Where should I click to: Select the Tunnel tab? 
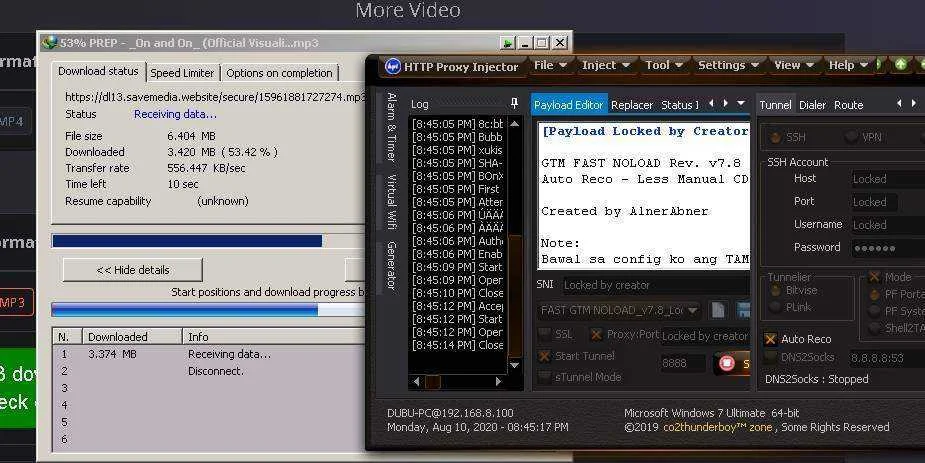point(775,105)
